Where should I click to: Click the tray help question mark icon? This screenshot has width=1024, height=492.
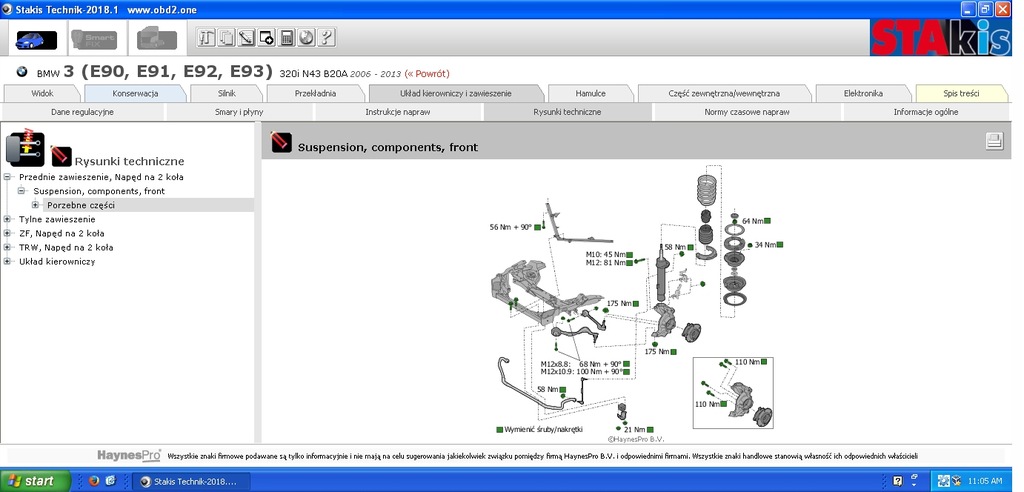897,481
